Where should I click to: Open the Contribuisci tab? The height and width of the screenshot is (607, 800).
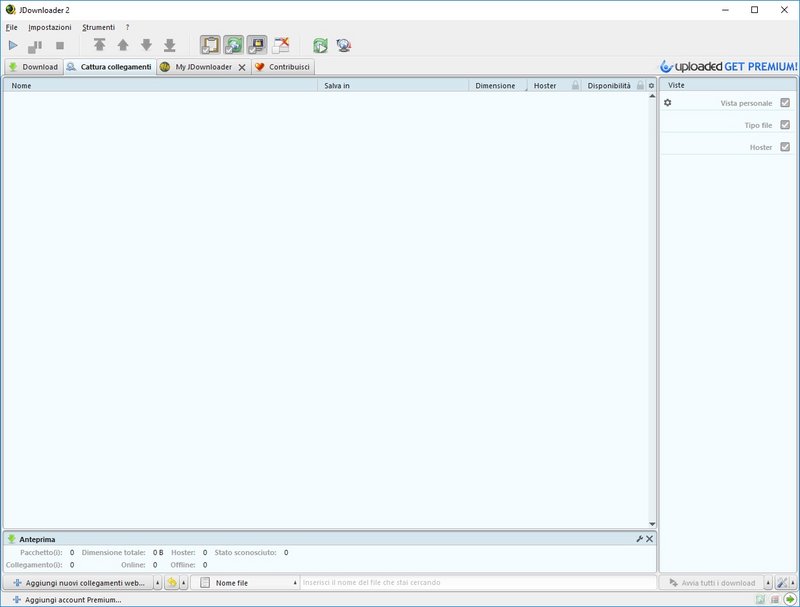(283, 67)
